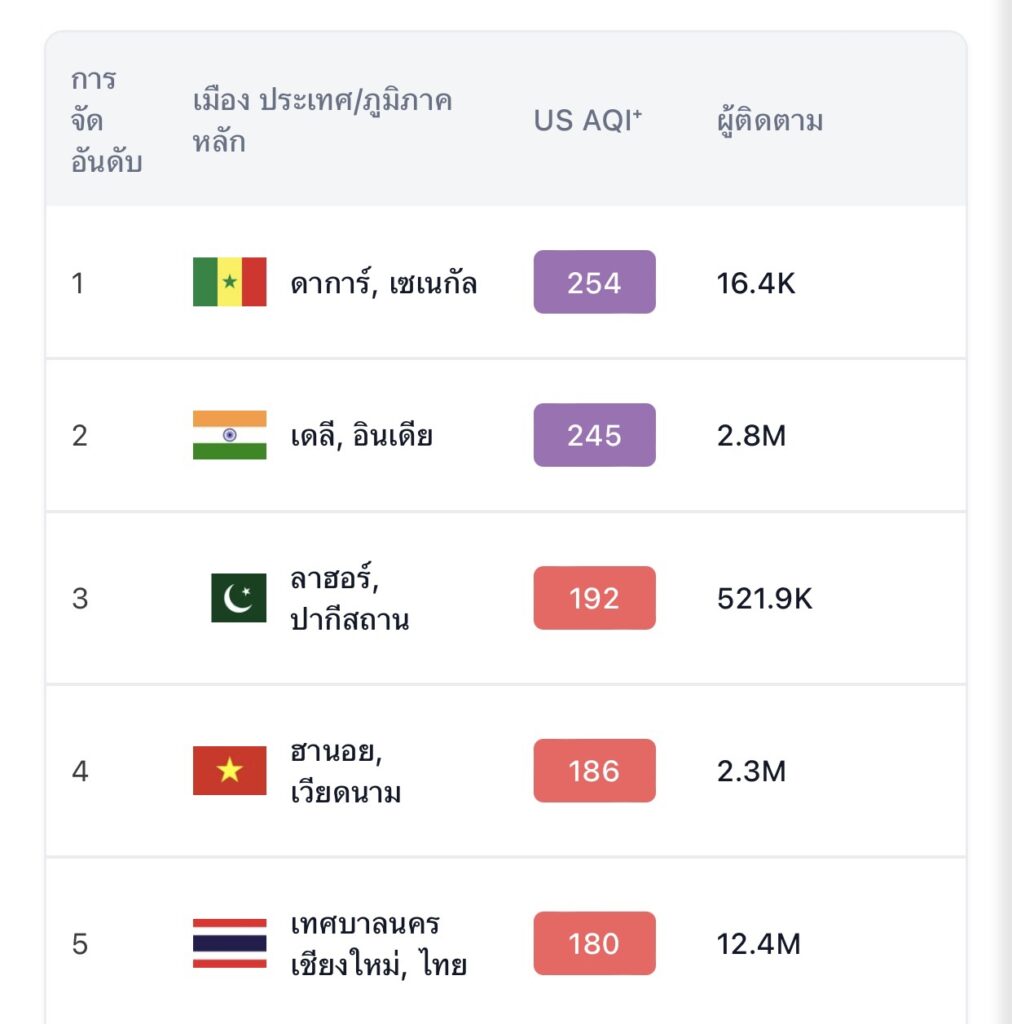Click the red 180 AQI badge
This screenshot has width=1012, height=1024.
[594, 944]
